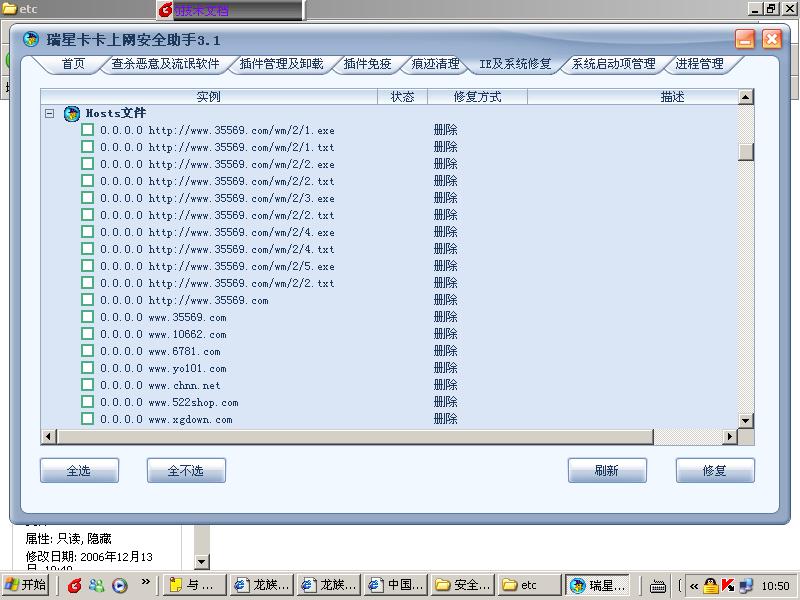Click the 技术文档 tab in the top bar
This screenshot has height=600, width=800.
point(231,10)
